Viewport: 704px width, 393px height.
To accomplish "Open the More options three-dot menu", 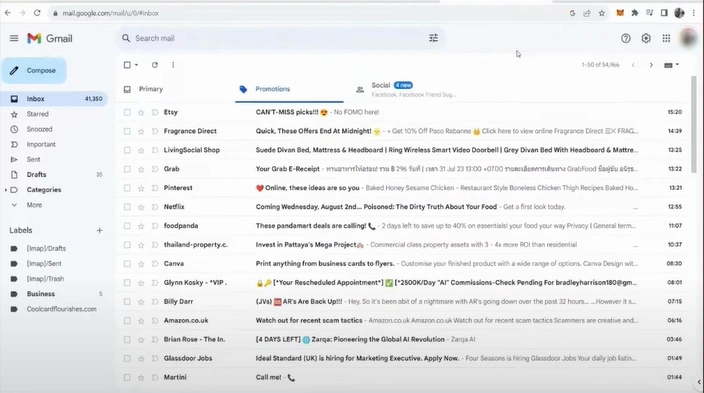I will [173, 65].
